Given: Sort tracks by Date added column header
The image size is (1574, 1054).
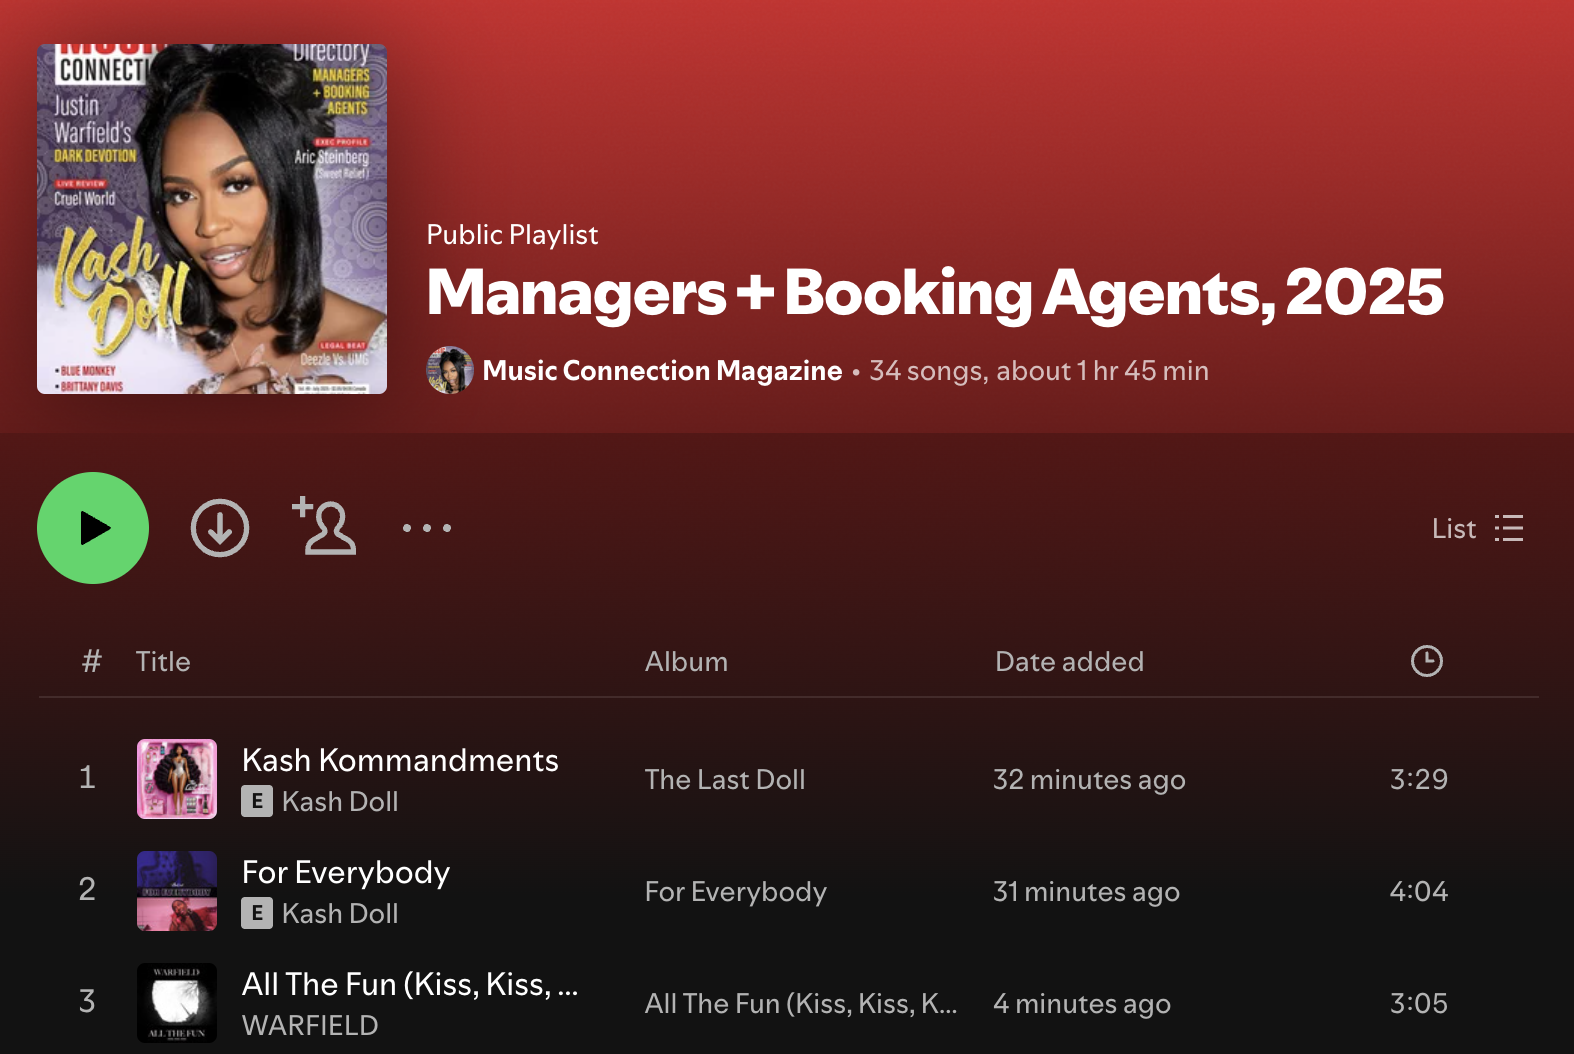Looking at the screenshot, I should coord(1069,661).
